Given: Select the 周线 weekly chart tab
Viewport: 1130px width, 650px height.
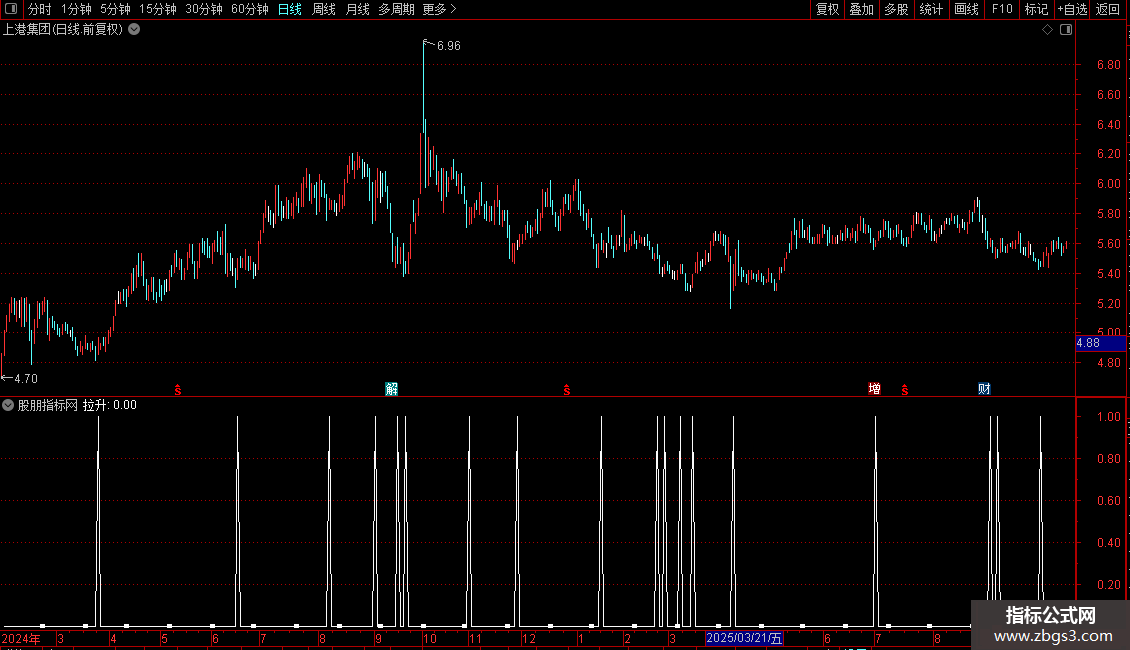Looking at the screenshot, I should [x=324, y=9].
